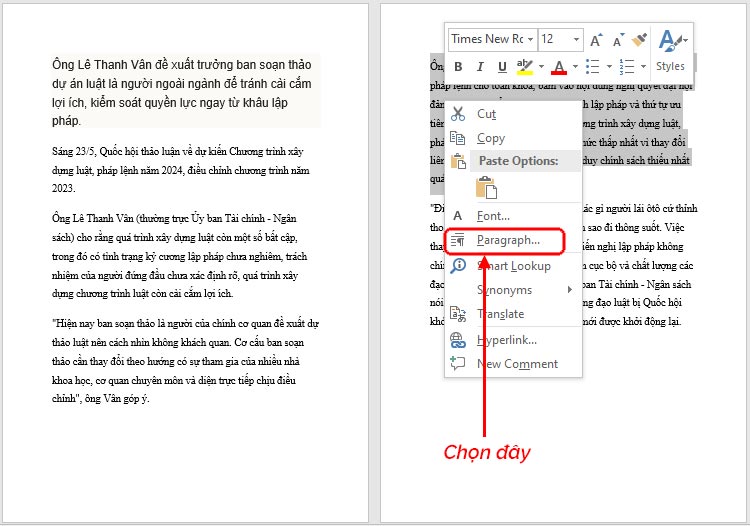The image size is (750, 526).
Task: Apply red font color
Action: (559, 66)
